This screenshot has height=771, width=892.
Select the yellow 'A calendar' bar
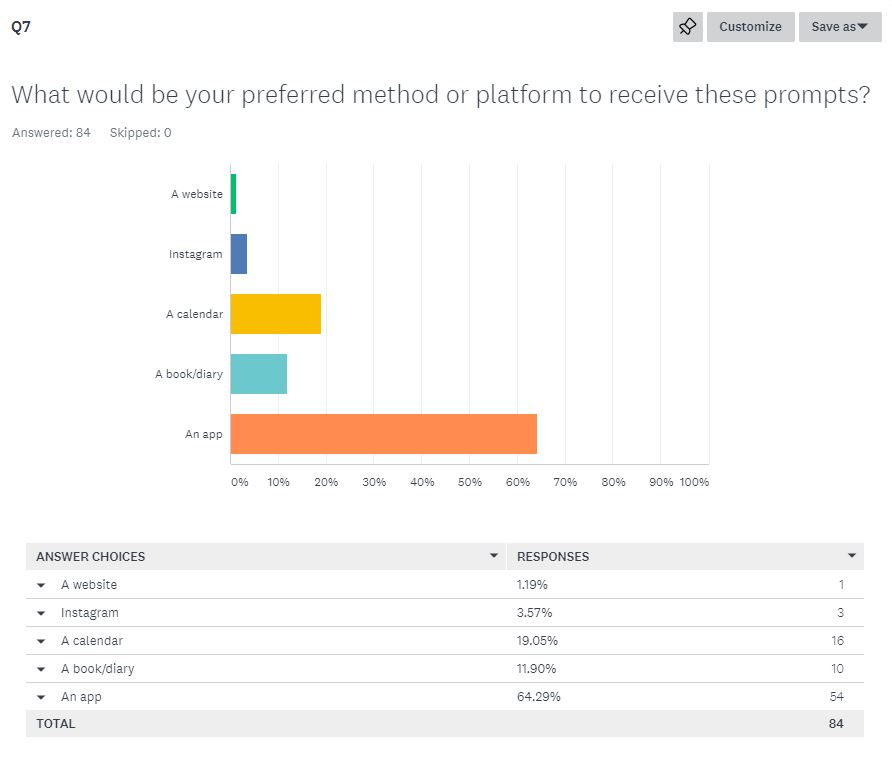[x=276, y=314]
